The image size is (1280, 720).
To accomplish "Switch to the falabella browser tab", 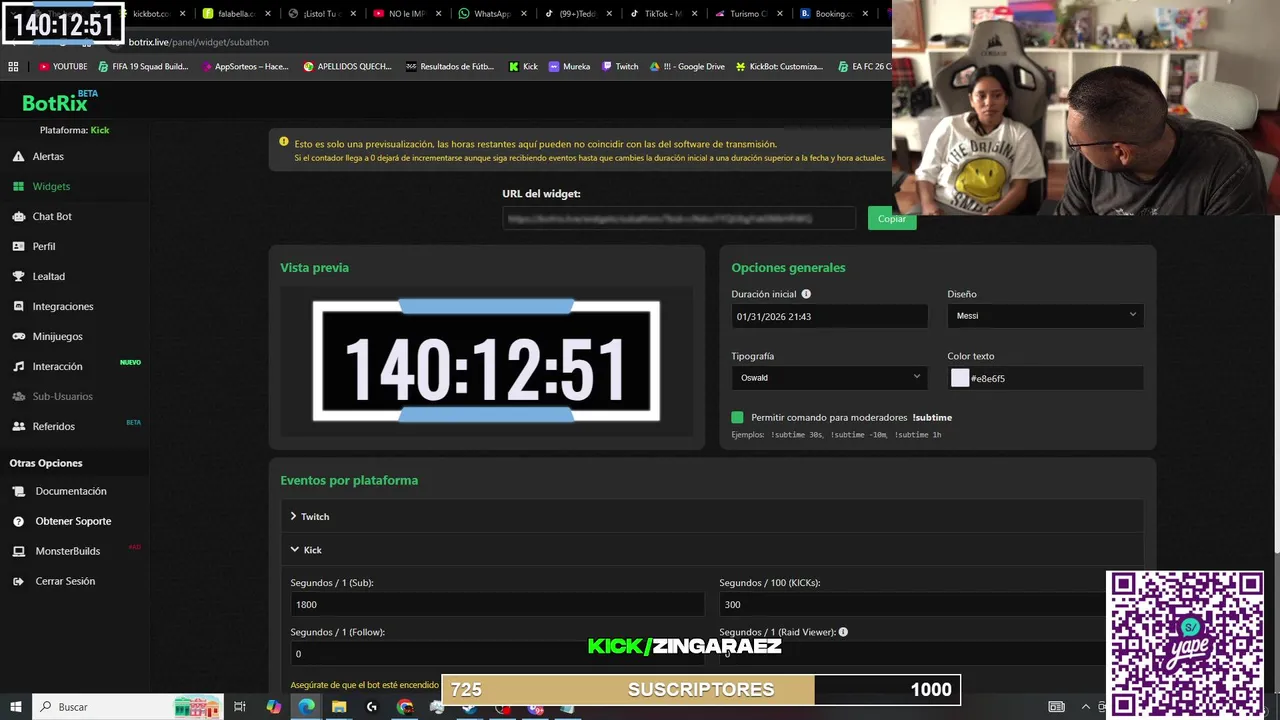I will tap(236, 14).
